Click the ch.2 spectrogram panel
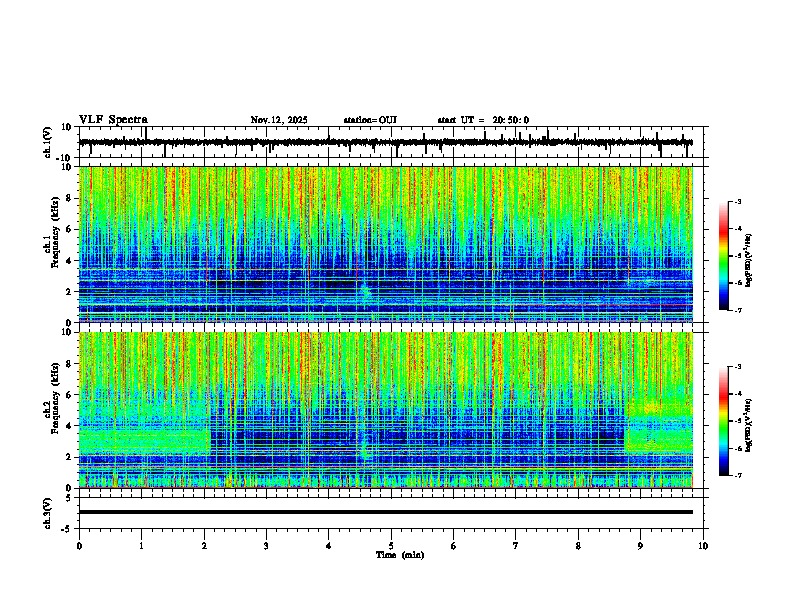The height and width of the screenshot is (612, 792). (386, 410)
